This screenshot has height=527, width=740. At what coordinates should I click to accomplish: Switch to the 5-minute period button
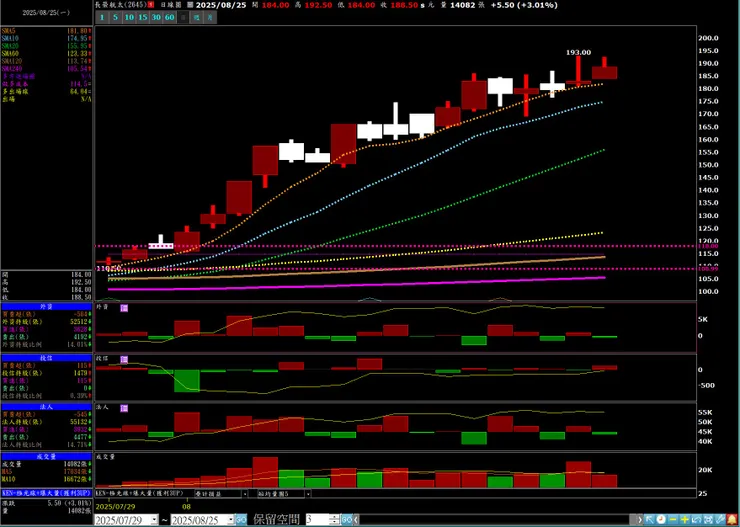click(116, 17)
